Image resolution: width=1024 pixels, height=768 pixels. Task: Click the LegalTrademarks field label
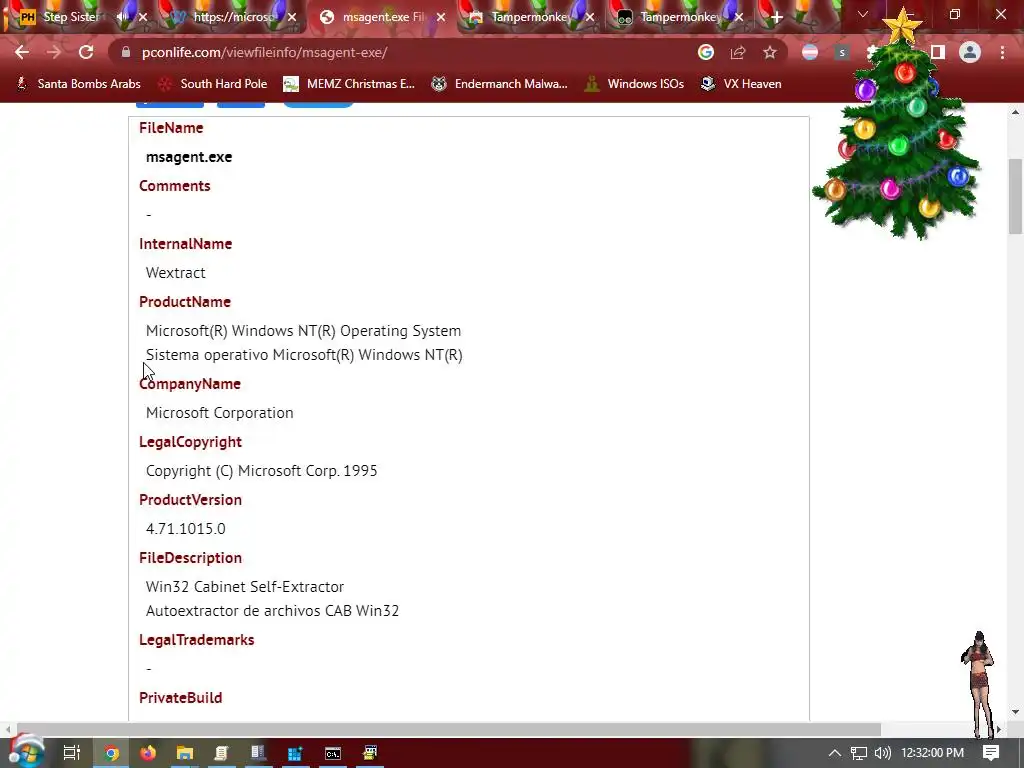tap(197, 640)
